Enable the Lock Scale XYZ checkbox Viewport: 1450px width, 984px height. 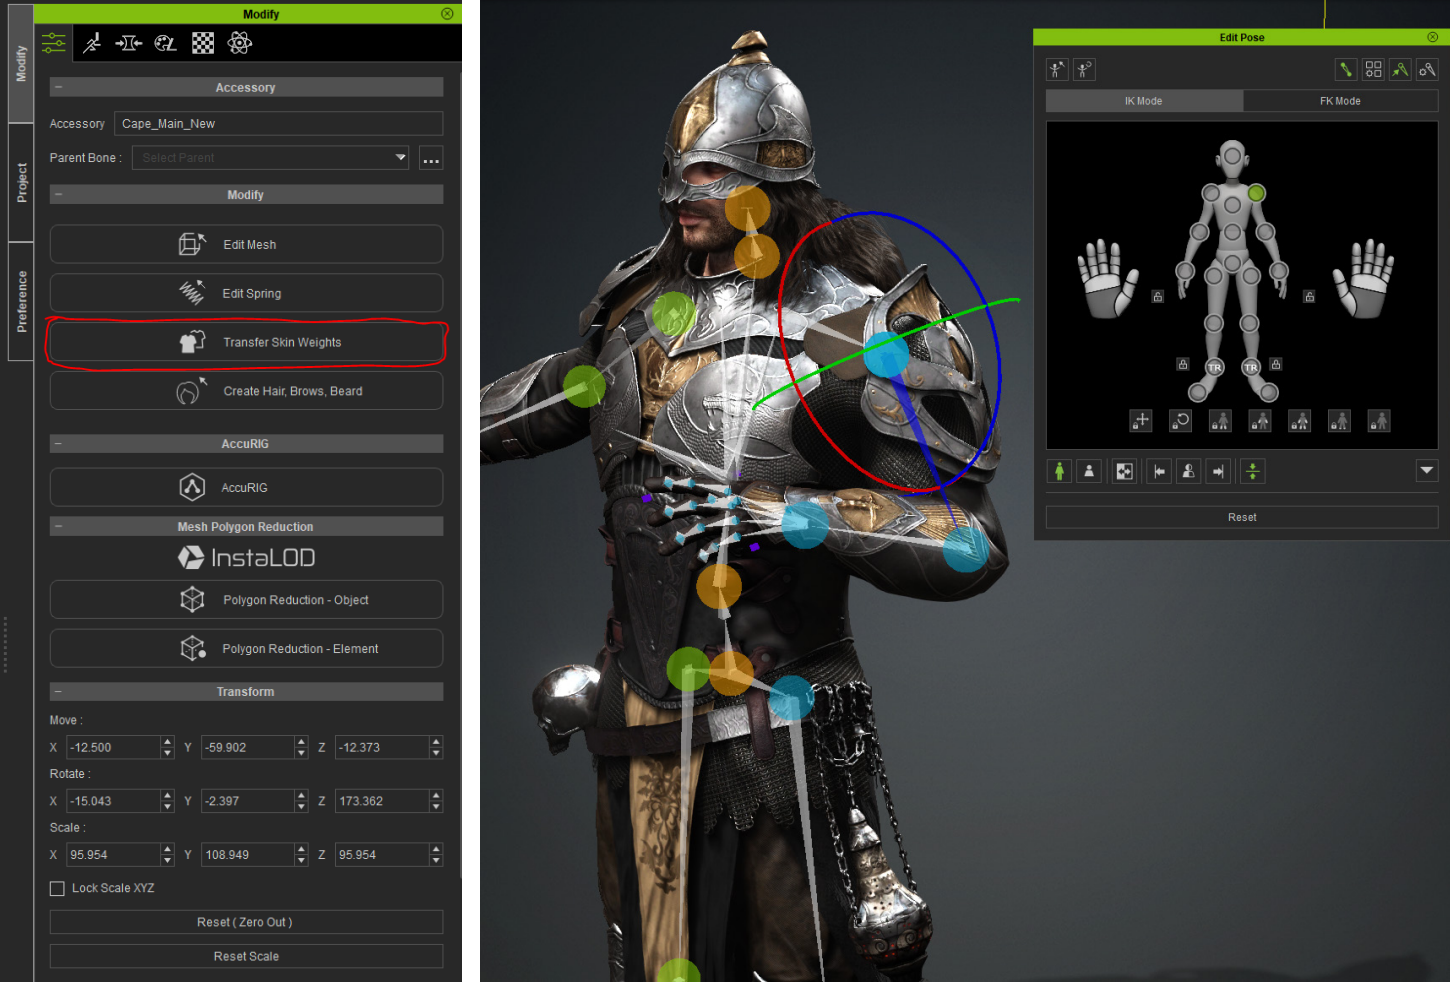coord(57,889)
